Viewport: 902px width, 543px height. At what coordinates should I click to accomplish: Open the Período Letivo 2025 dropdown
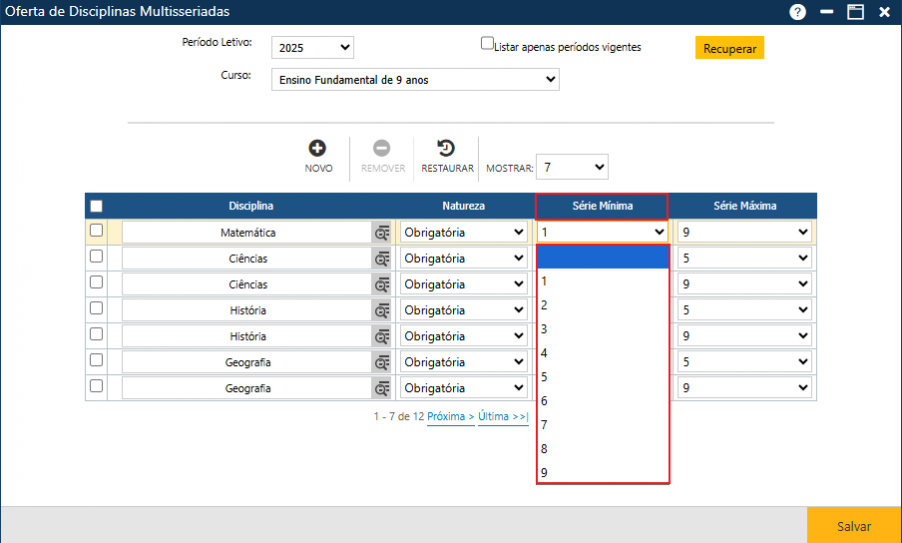(312, 48)
